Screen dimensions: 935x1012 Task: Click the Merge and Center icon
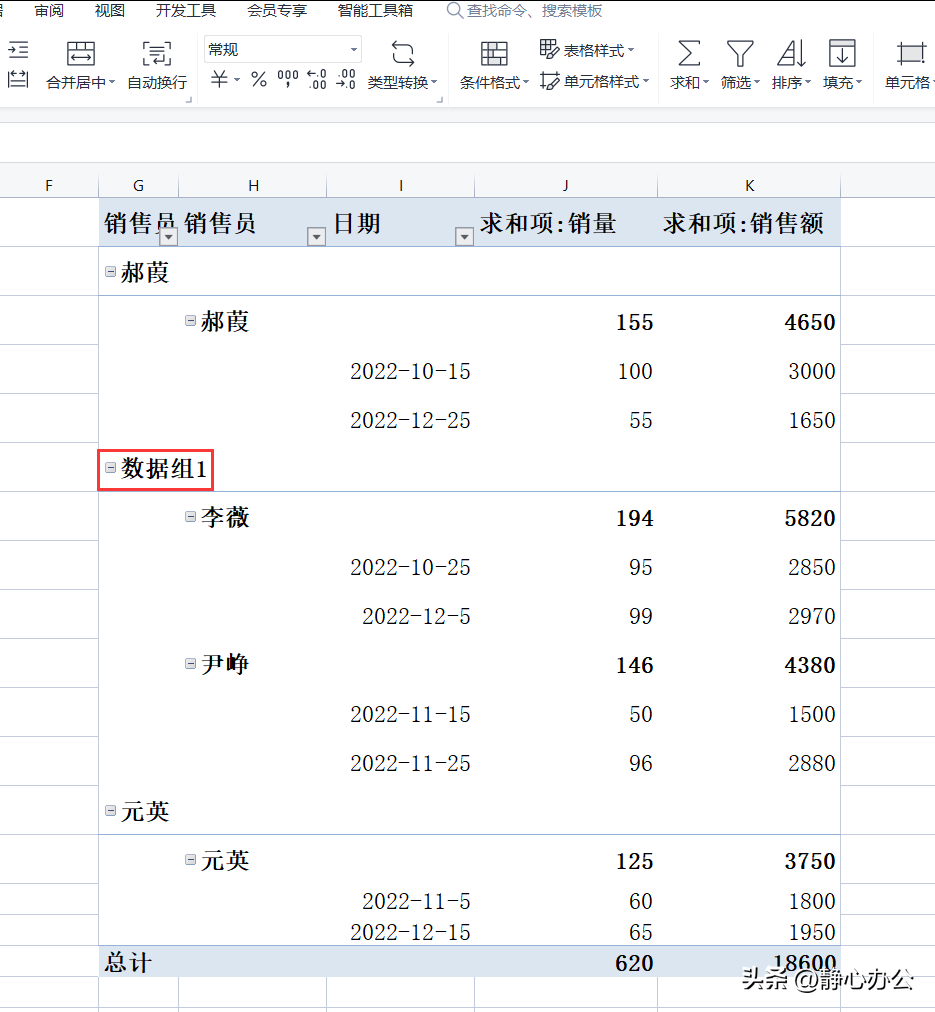pos(81,53)
